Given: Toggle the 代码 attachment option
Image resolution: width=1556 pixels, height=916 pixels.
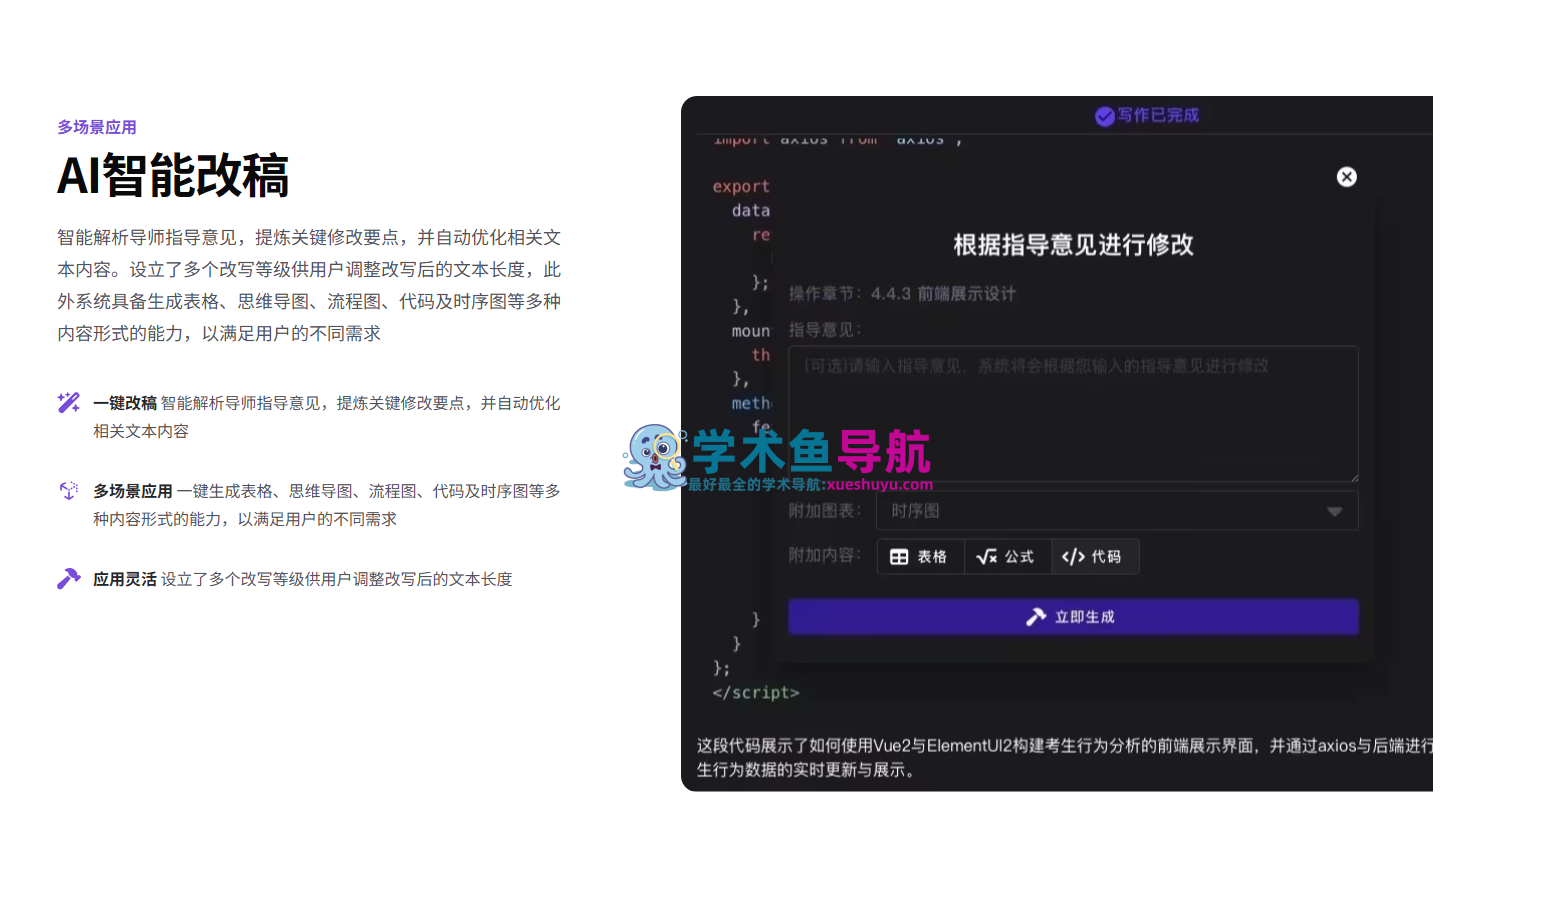Looking at the screenshot, I should 1094,557.
